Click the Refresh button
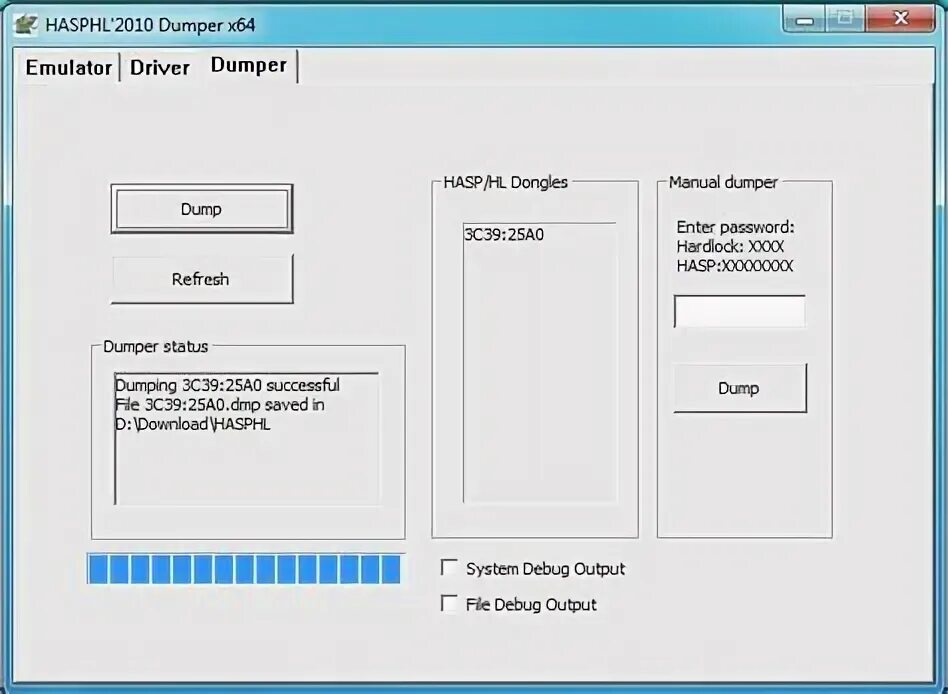 pyautogui.click(x=201, y=279)
